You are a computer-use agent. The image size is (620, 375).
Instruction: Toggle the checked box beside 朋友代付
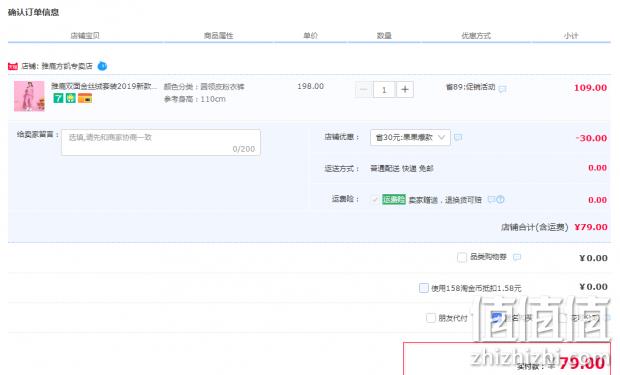coord(496,317)
